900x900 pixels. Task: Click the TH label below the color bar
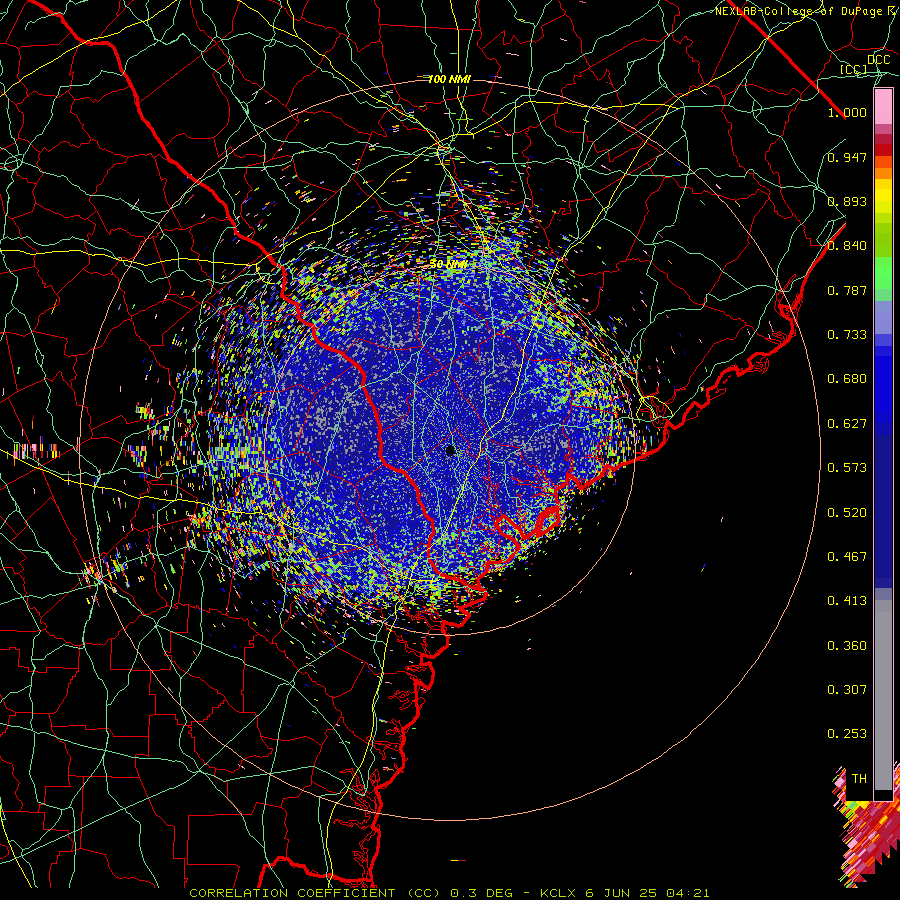(859, 779)
